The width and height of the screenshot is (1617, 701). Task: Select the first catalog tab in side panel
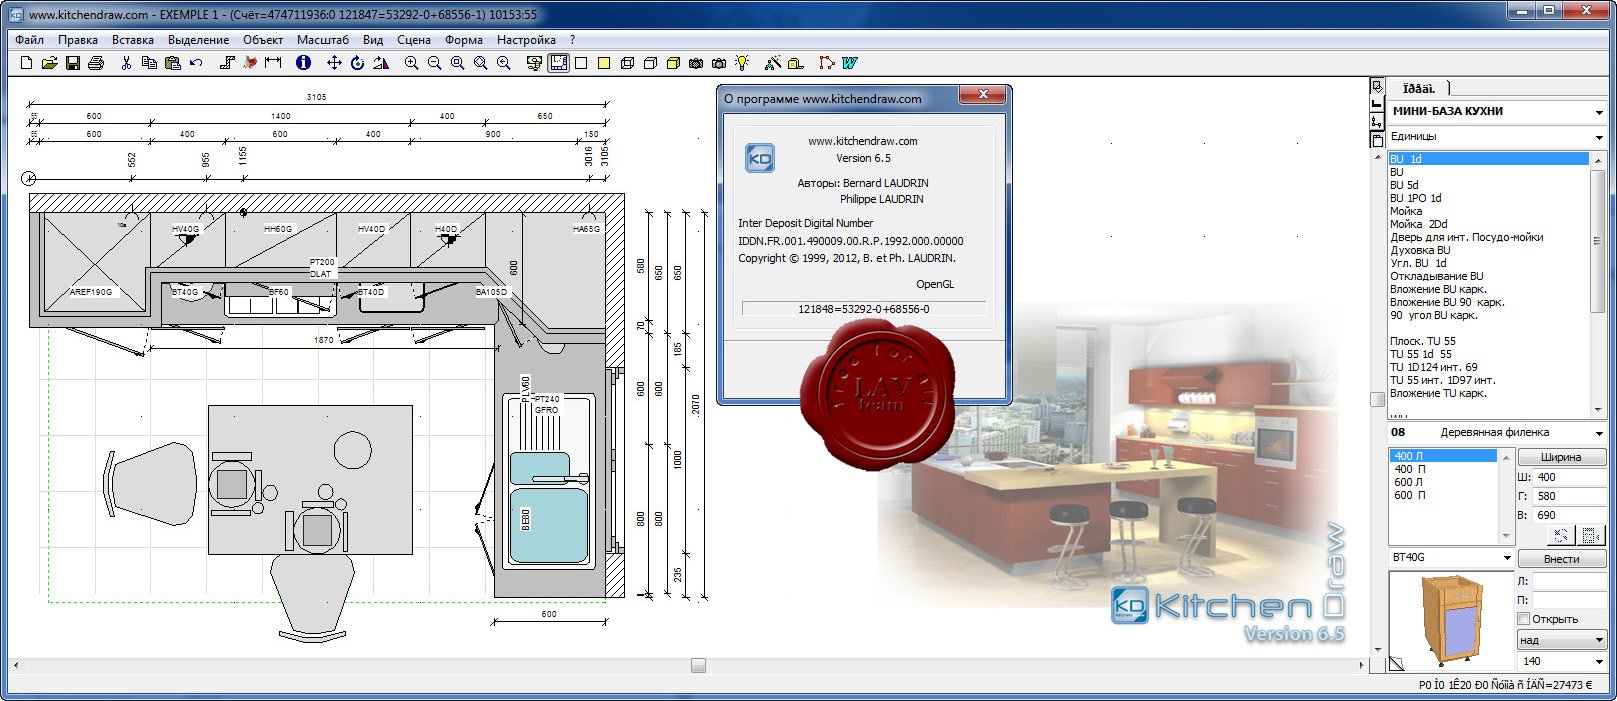(1419, 88)
